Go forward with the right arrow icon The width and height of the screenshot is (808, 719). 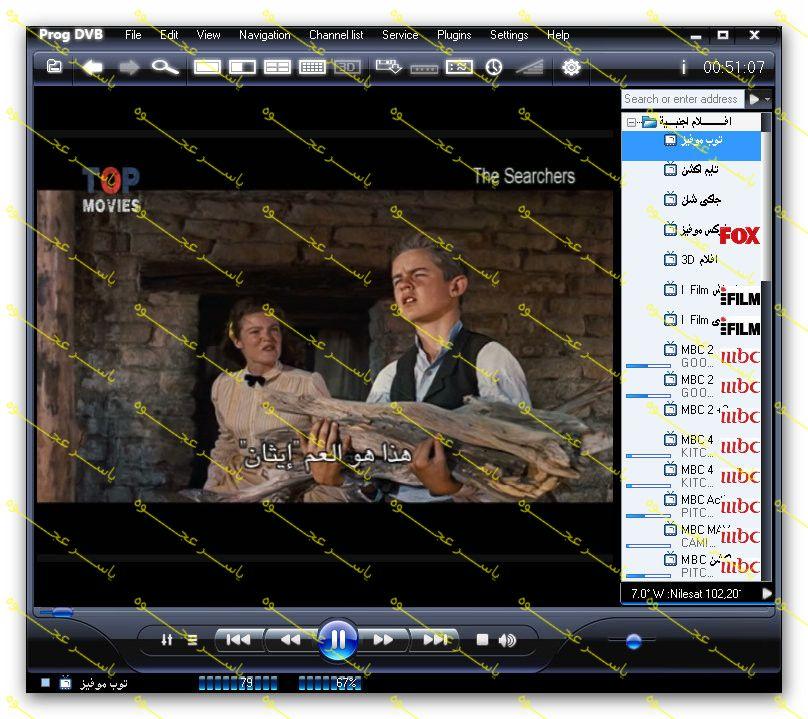pos(129,67)
